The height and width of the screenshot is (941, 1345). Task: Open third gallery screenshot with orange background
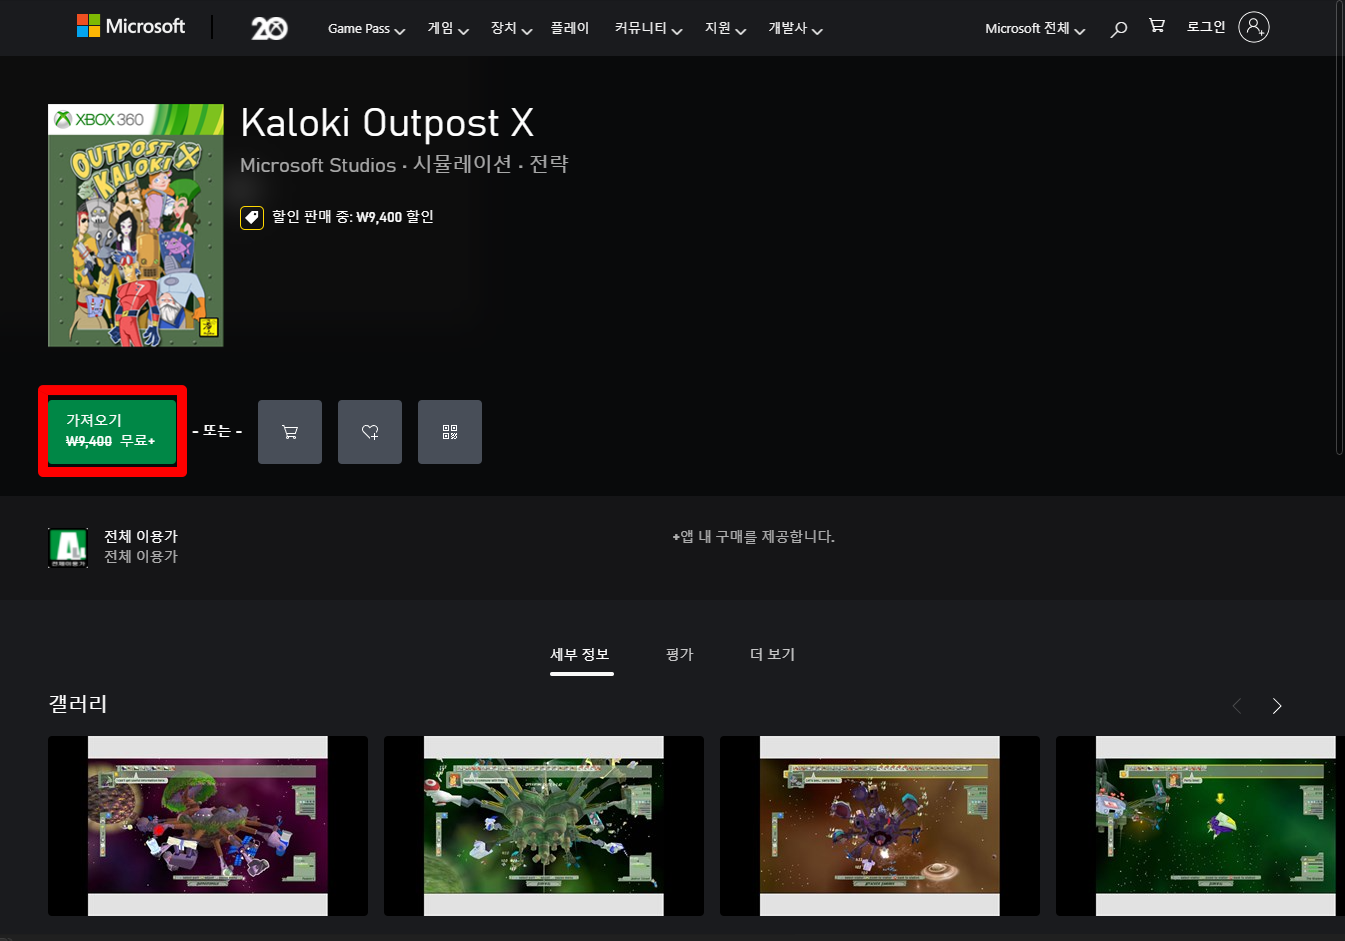coord(880,826)
